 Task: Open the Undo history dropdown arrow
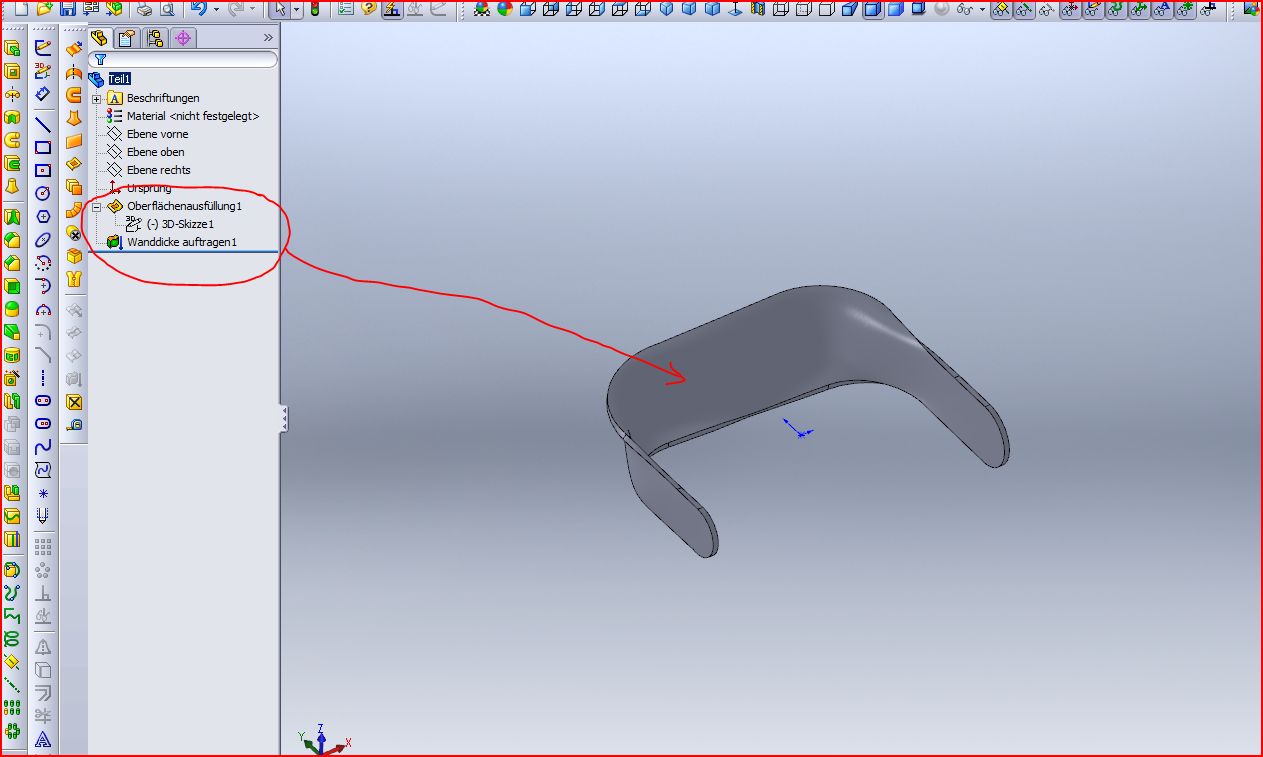(215, 10)
